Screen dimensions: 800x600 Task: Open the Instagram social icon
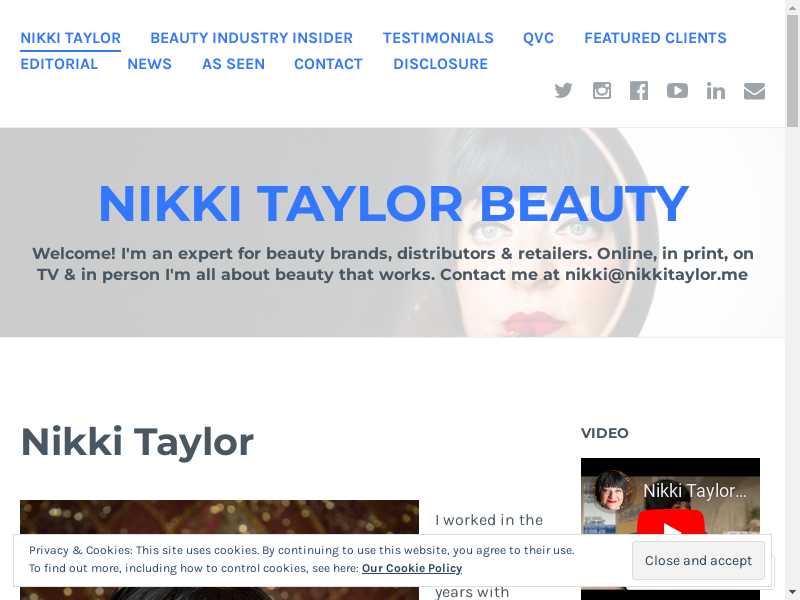(602, 91)
